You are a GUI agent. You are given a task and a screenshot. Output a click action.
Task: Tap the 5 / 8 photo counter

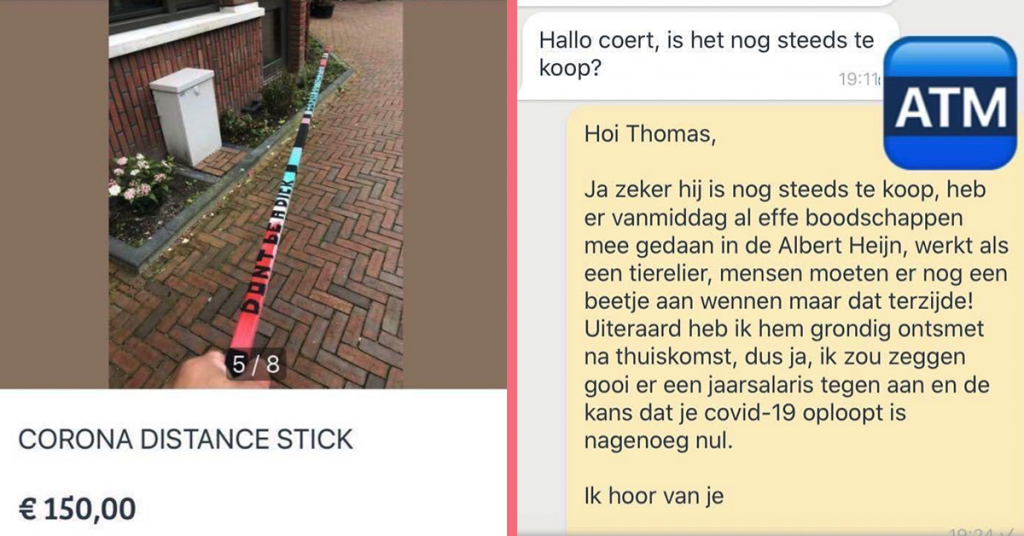tap(255, 364)
